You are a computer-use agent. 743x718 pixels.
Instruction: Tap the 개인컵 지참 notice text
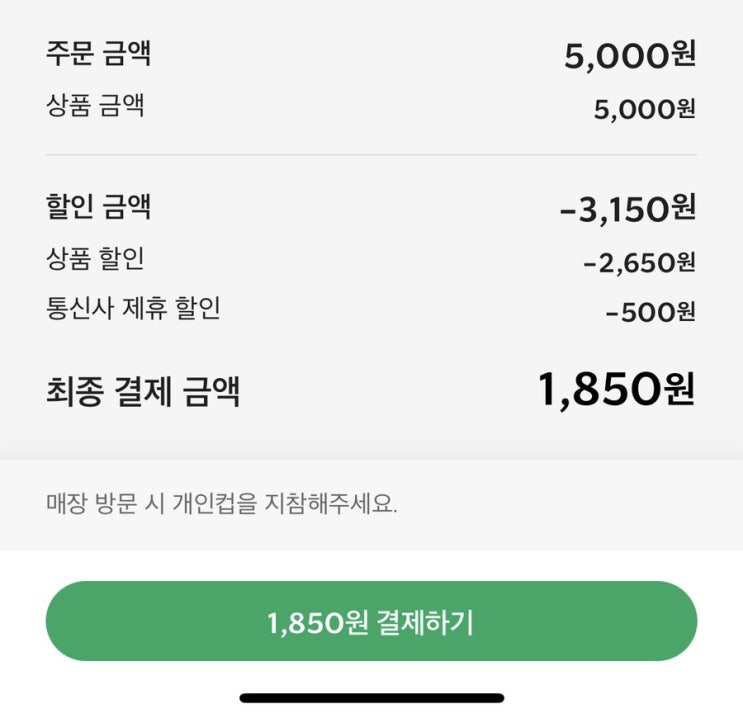click(222, 504)
